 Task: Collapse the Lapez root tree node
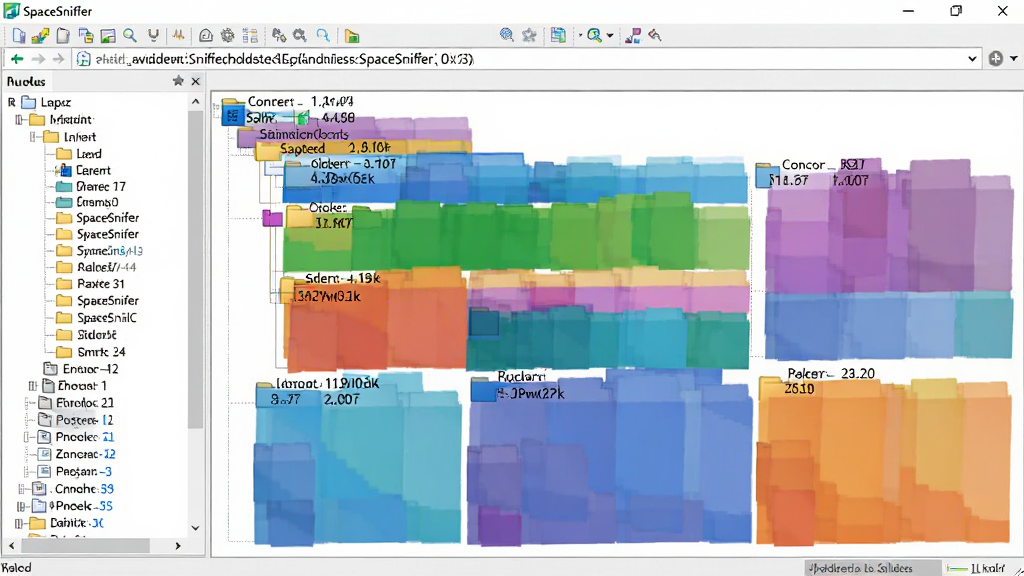coord(12,103)
